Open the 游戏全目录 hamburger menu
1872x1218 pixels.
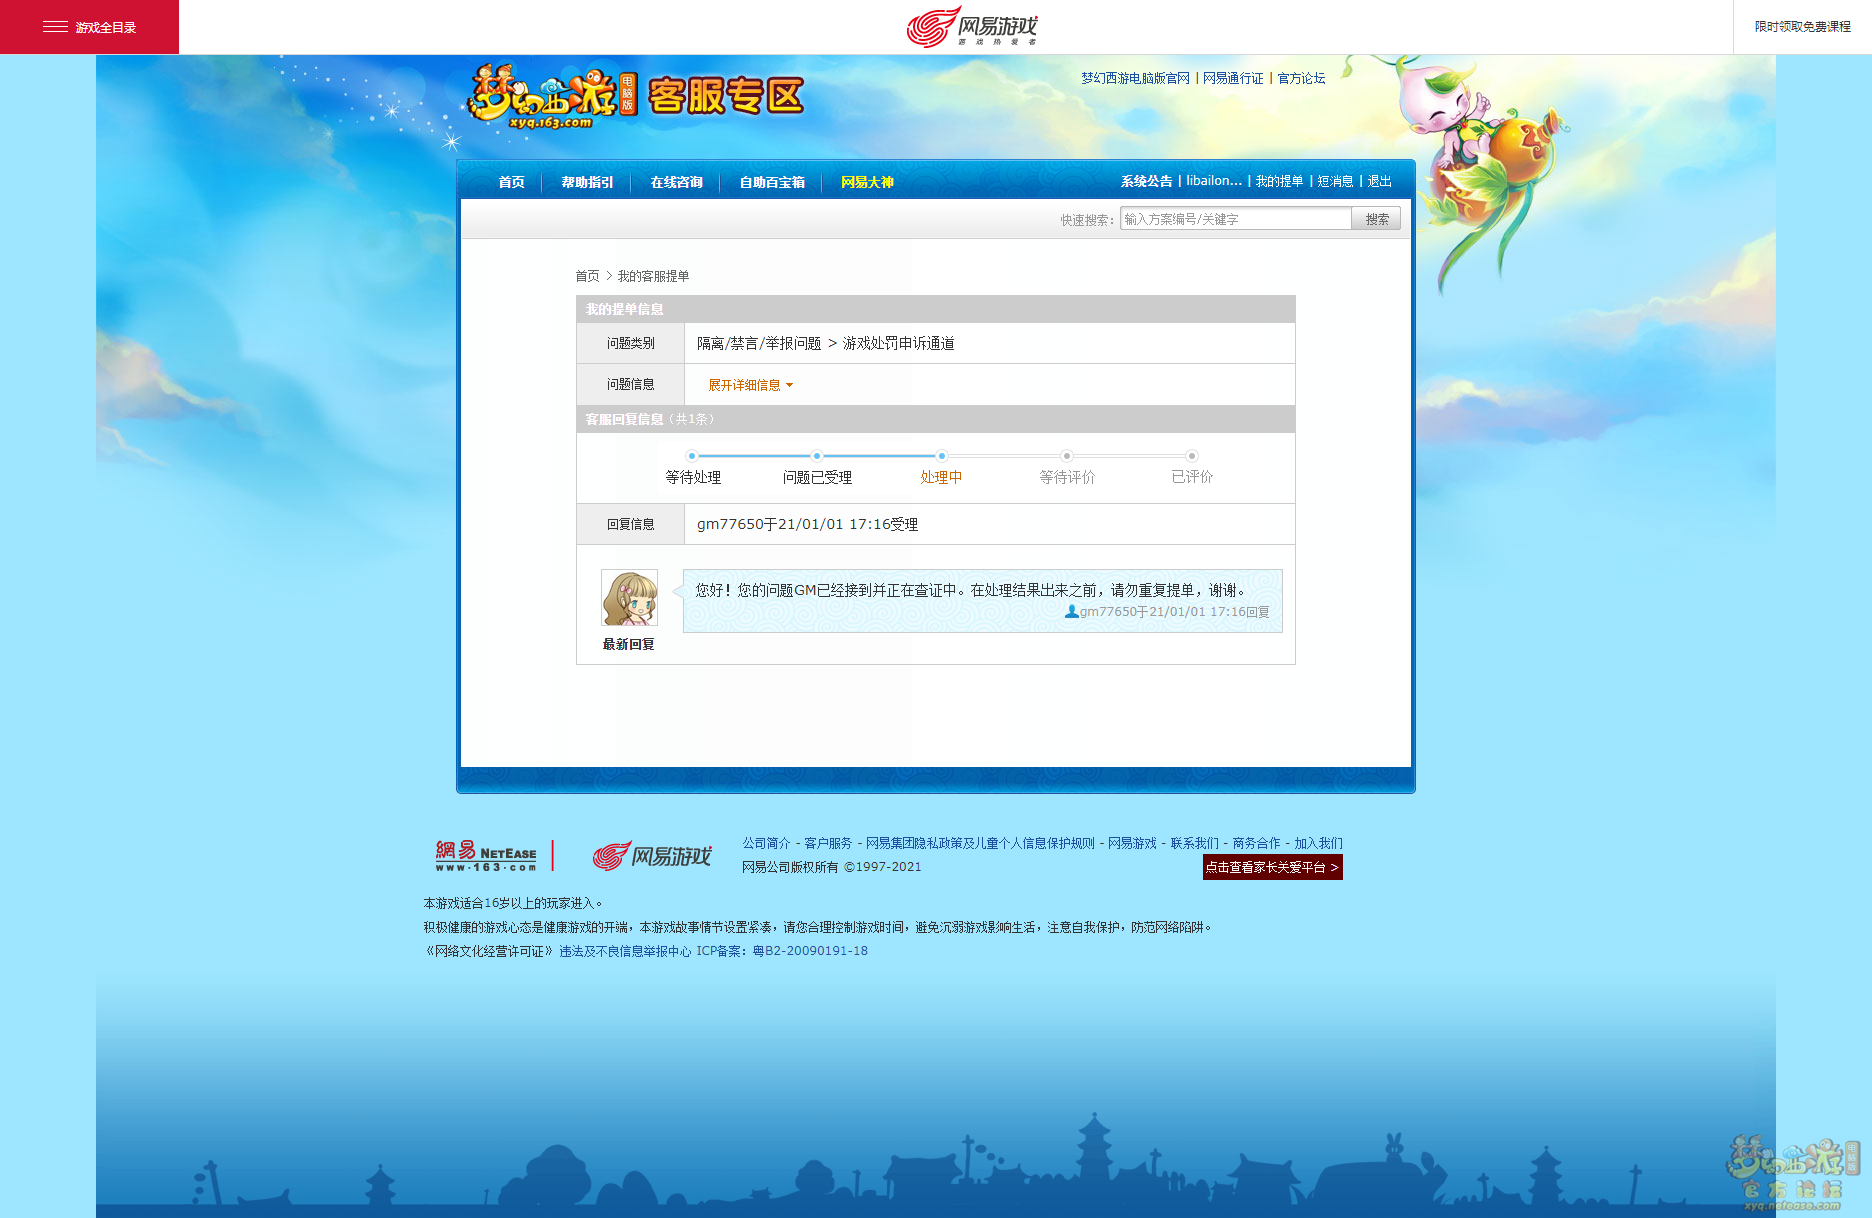coord(89,27)
